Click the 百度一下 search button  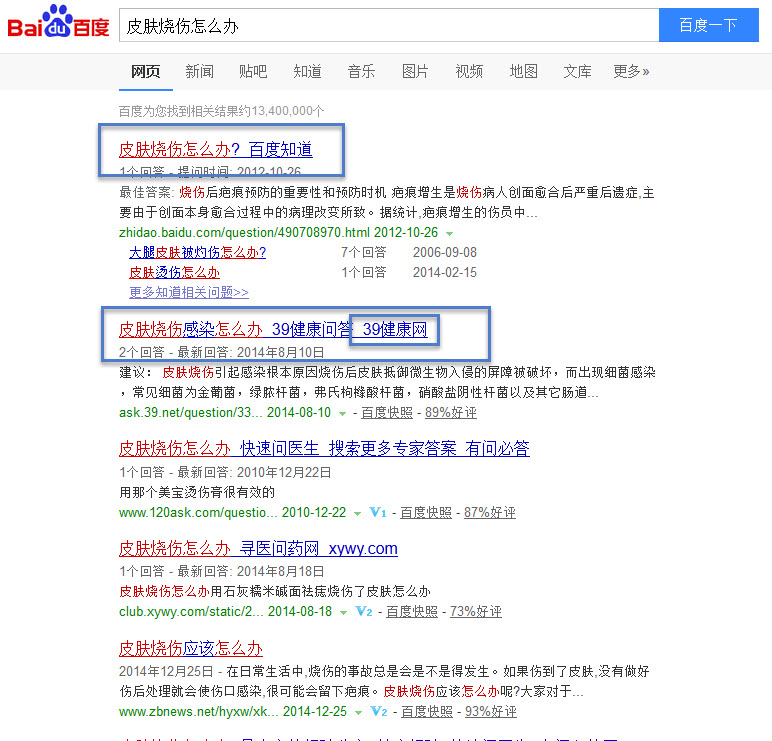708,25
